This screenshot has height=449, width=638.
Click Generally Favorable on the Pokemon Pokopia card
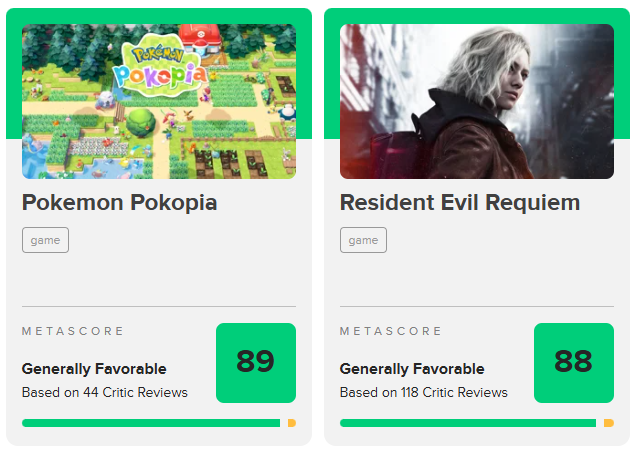pyautogui.click(x=94, y=369)
